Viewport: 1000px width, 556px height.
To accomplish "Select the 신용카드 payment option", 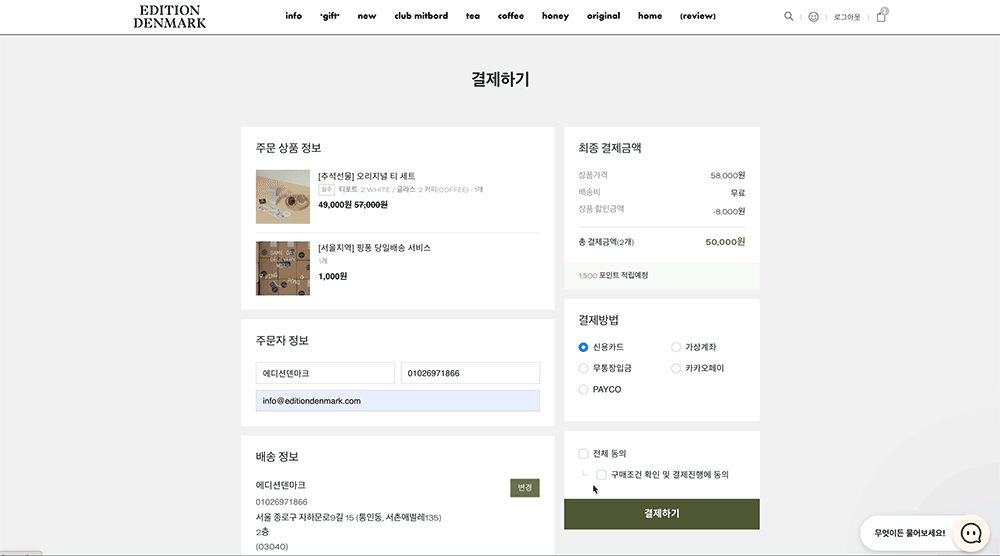I will point(583,348).
